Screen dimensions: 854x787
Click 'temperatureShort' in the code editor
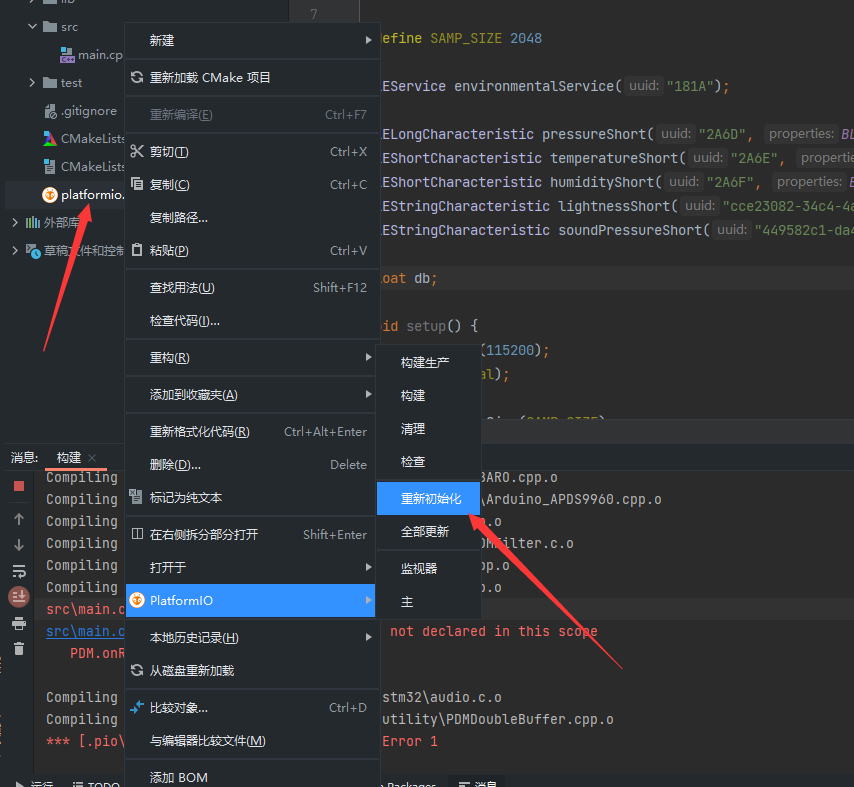pyautogui.click(x=614, y=158)
